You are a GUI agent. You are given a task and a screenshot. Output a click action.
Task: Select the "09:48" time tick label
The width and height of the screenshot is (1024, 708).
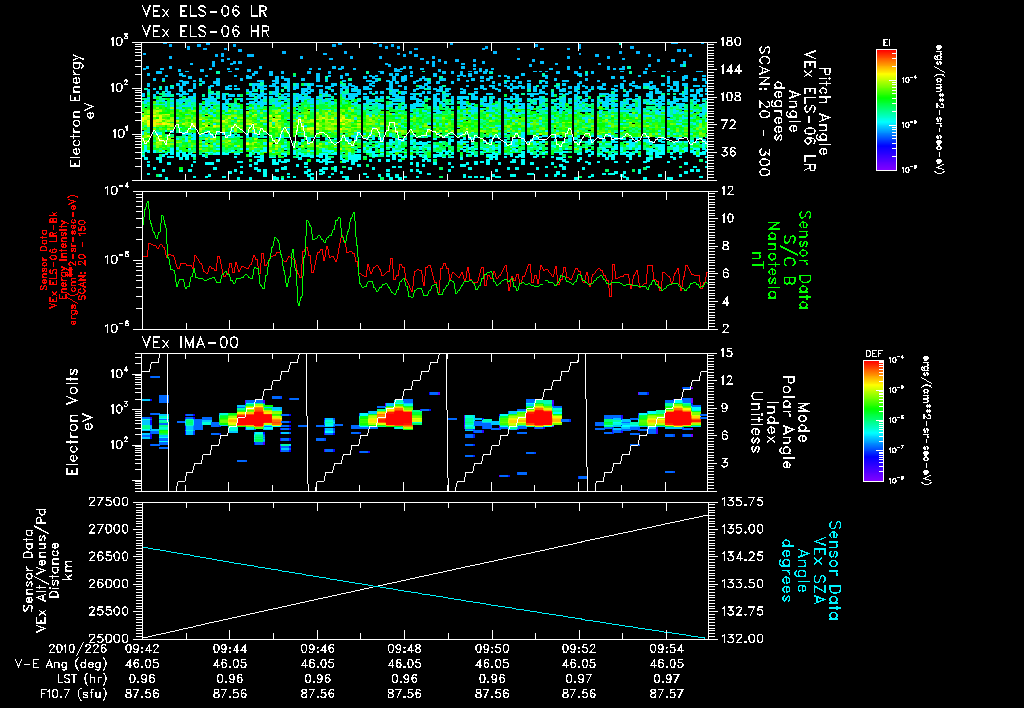(x=404, y=649)
